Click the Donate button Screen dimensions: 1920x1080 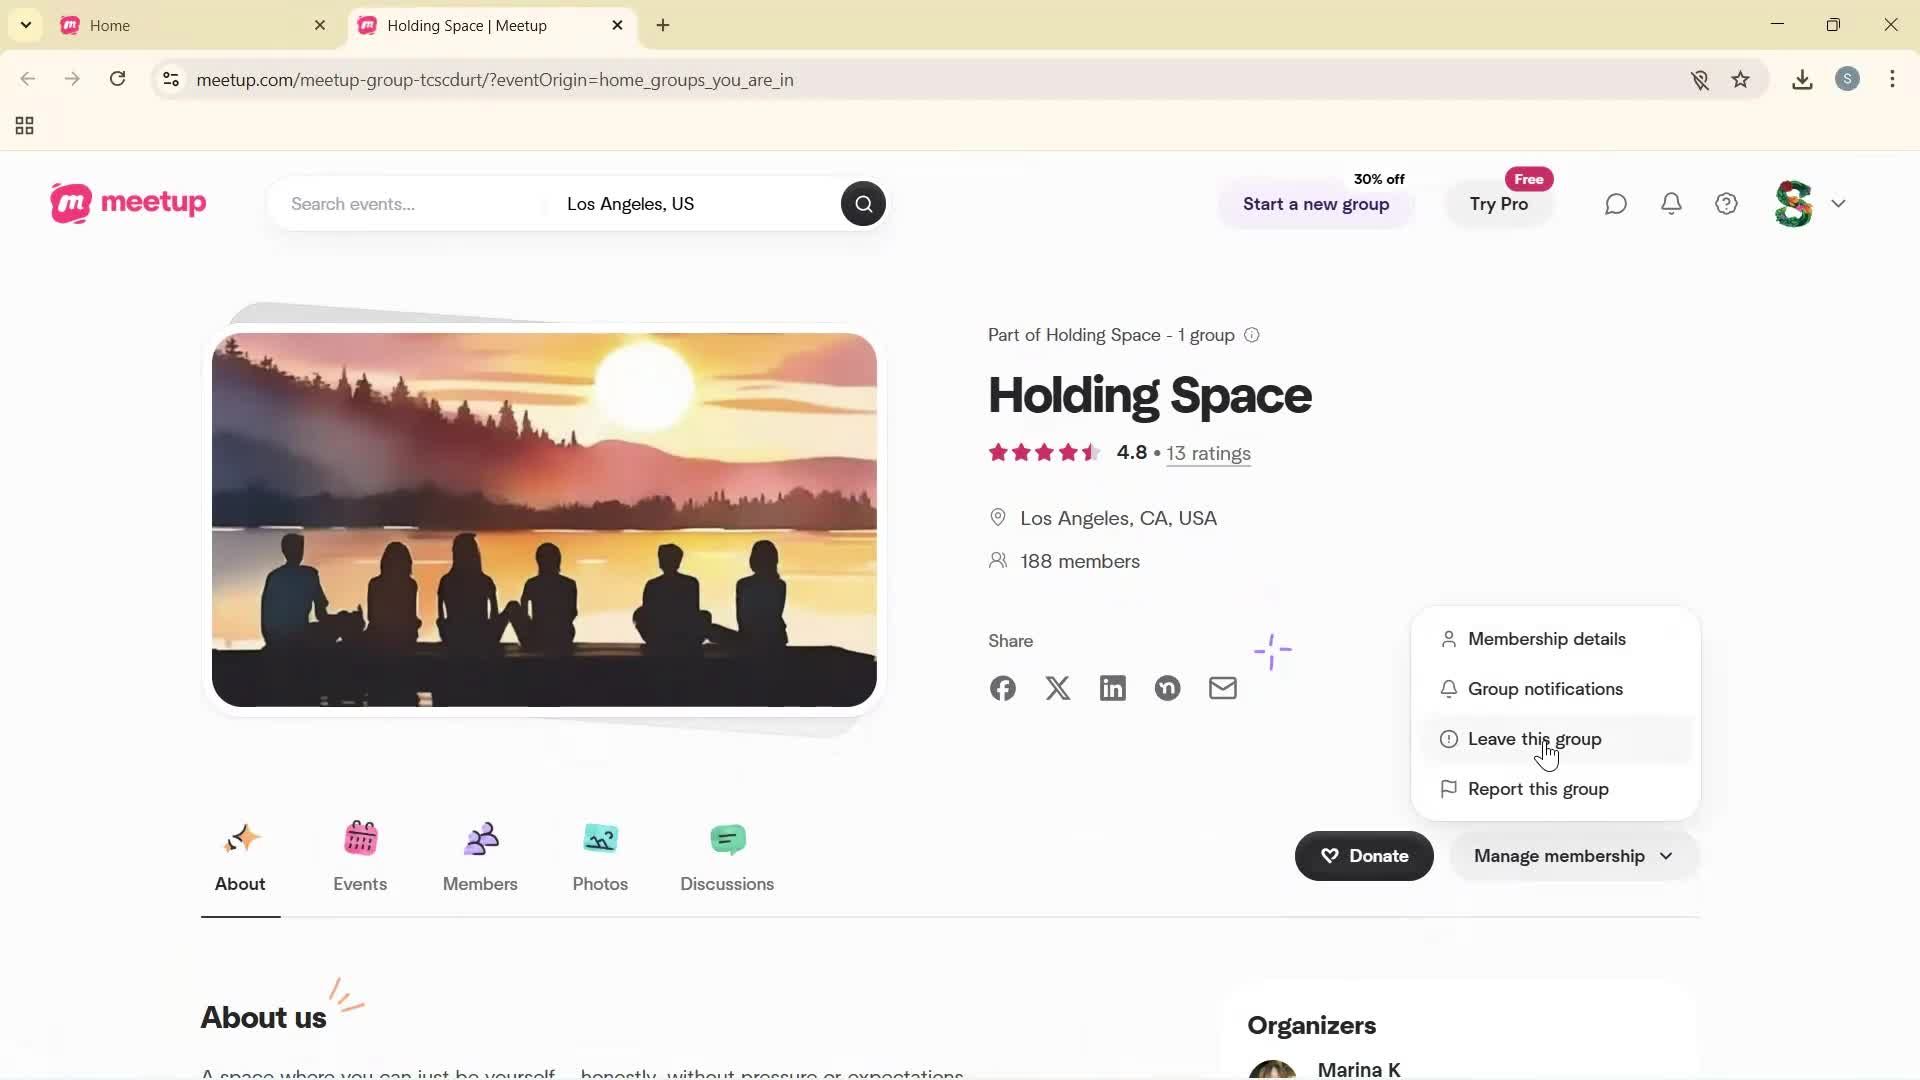pos(1363,856)
